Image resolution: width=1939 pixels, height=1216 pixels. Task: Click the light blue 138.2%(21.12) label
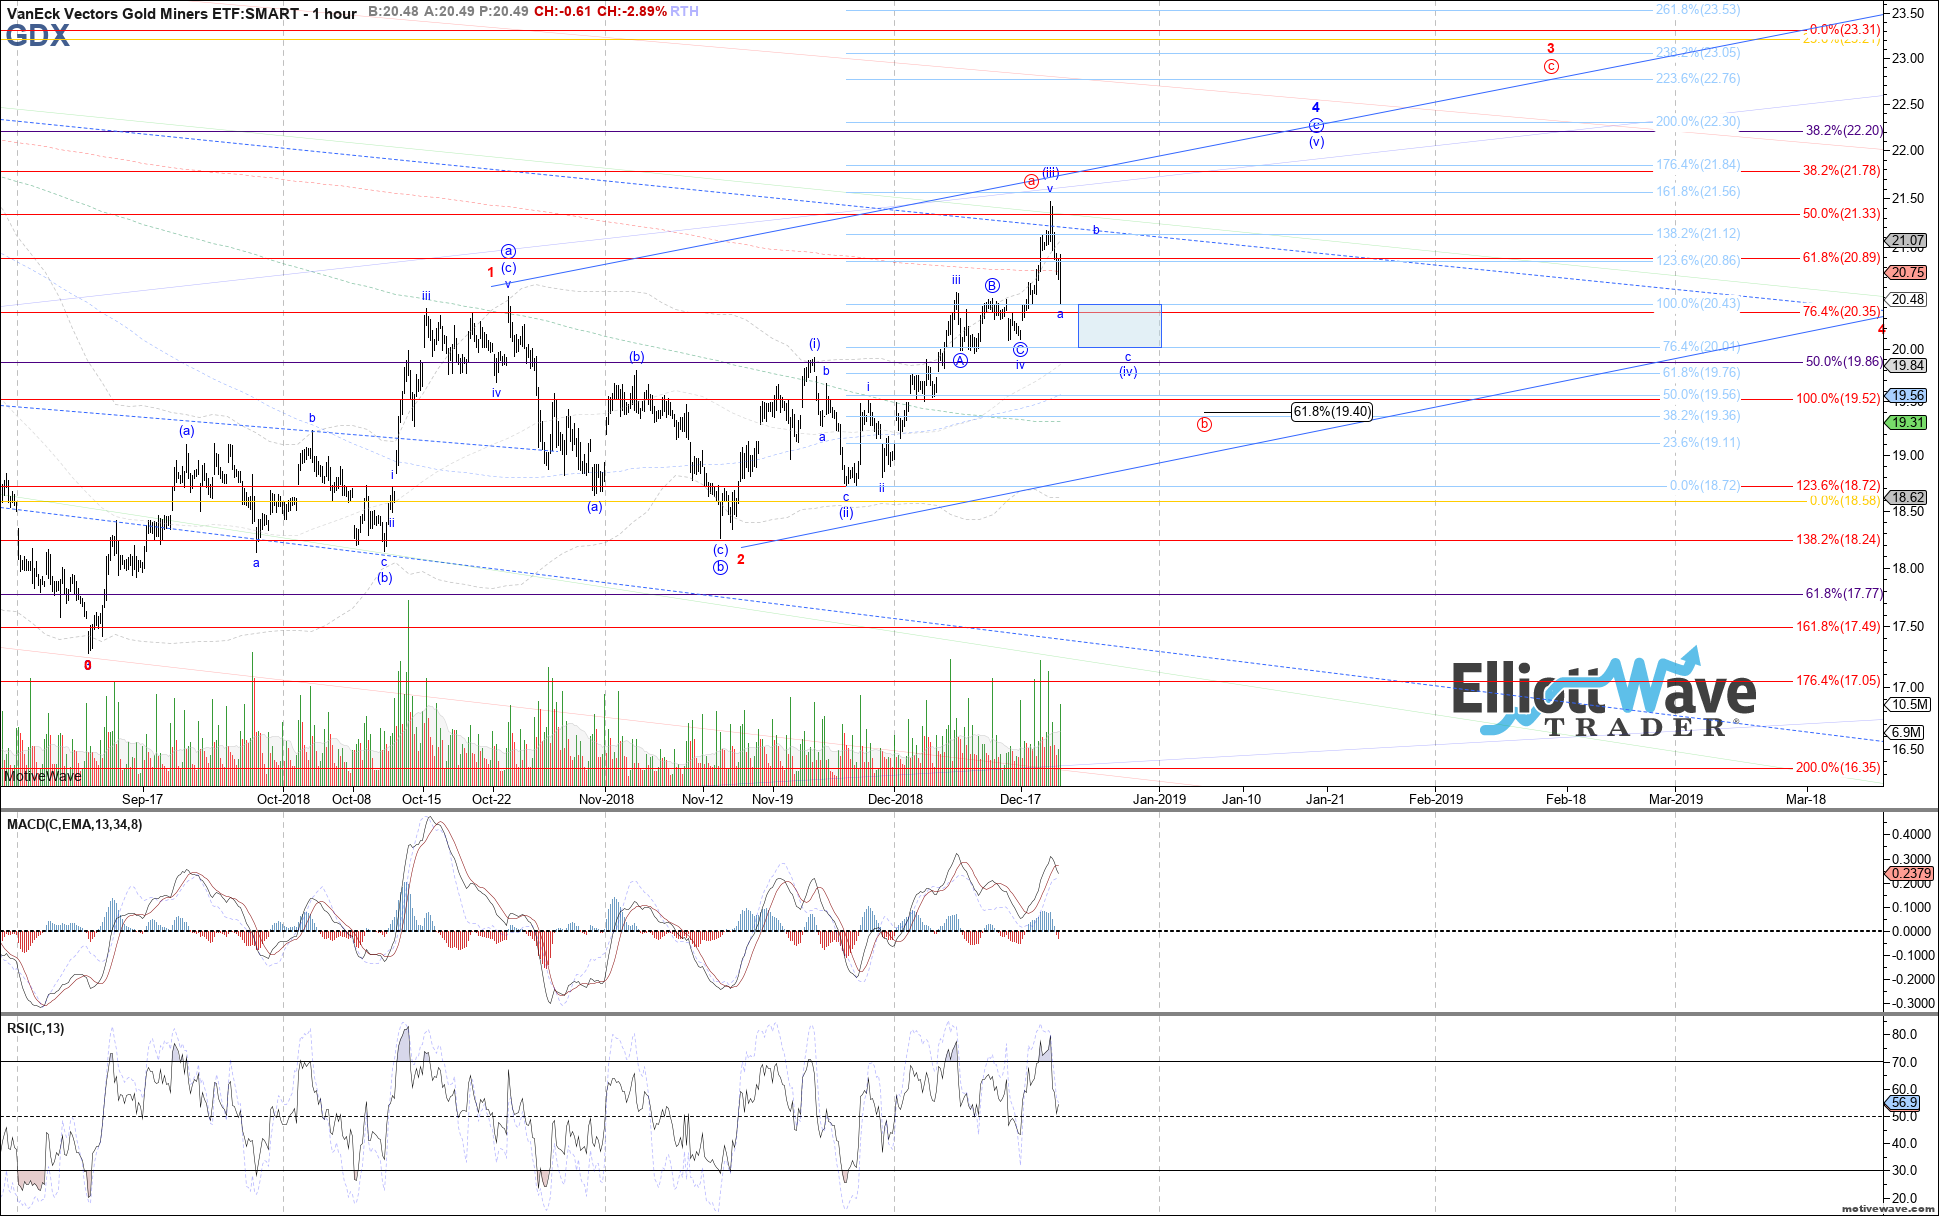click(x=1698, y=234)
